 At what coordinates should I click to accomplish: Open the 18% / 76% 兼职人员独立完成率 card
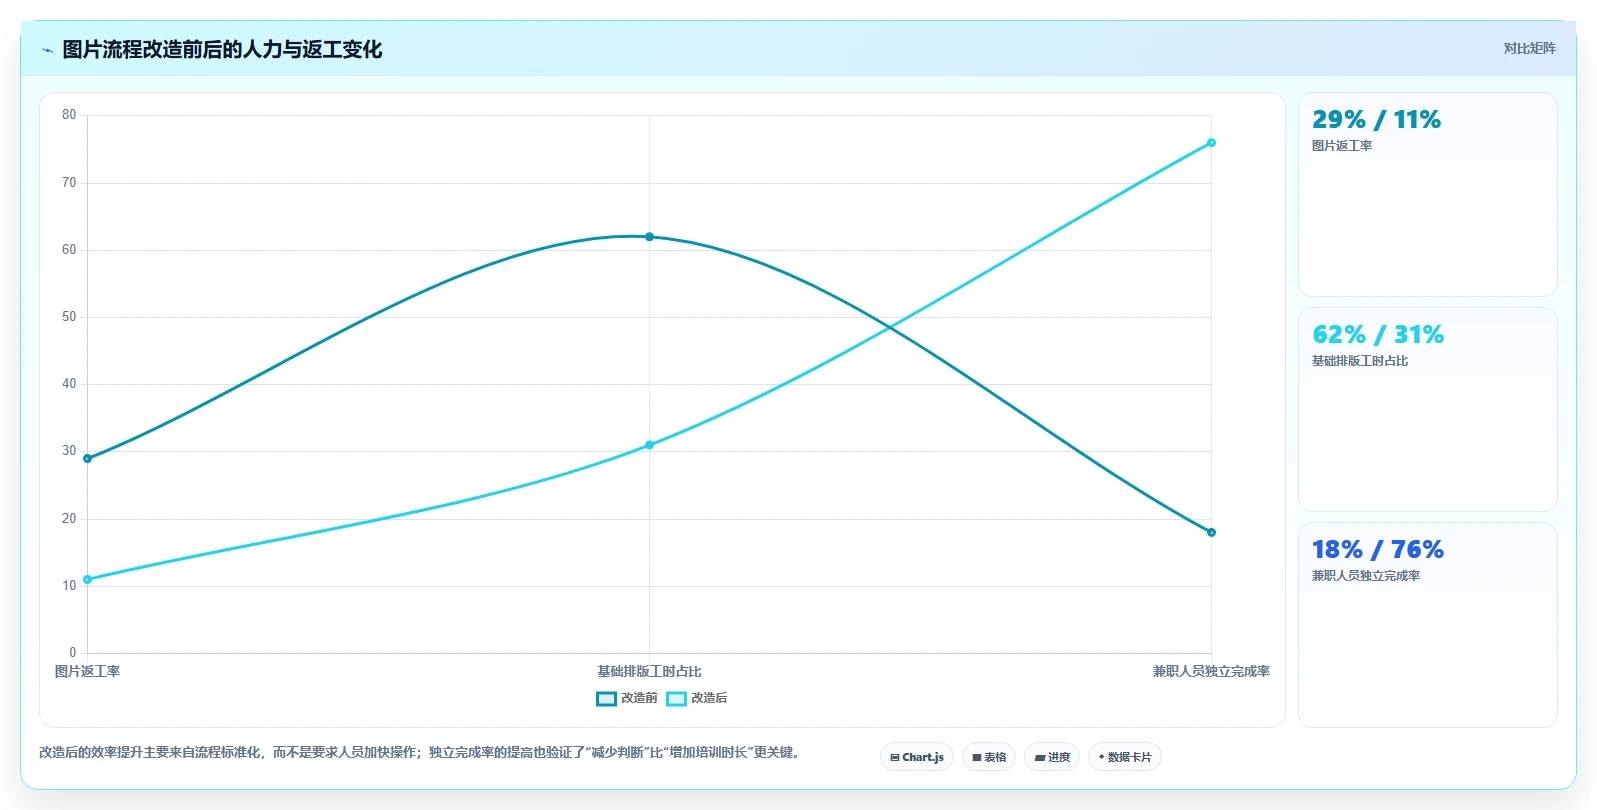1427,624
